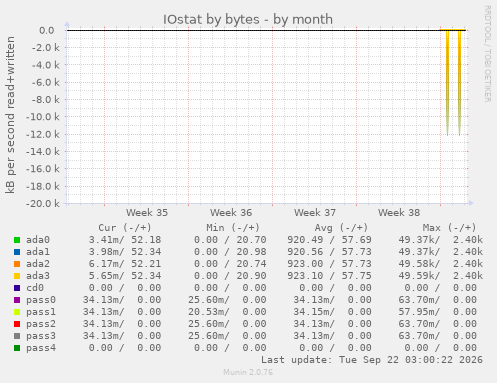Select the pass3 legend label
Image resolution: width=497 pixels, height=383 pixels.
pos(41,336)
